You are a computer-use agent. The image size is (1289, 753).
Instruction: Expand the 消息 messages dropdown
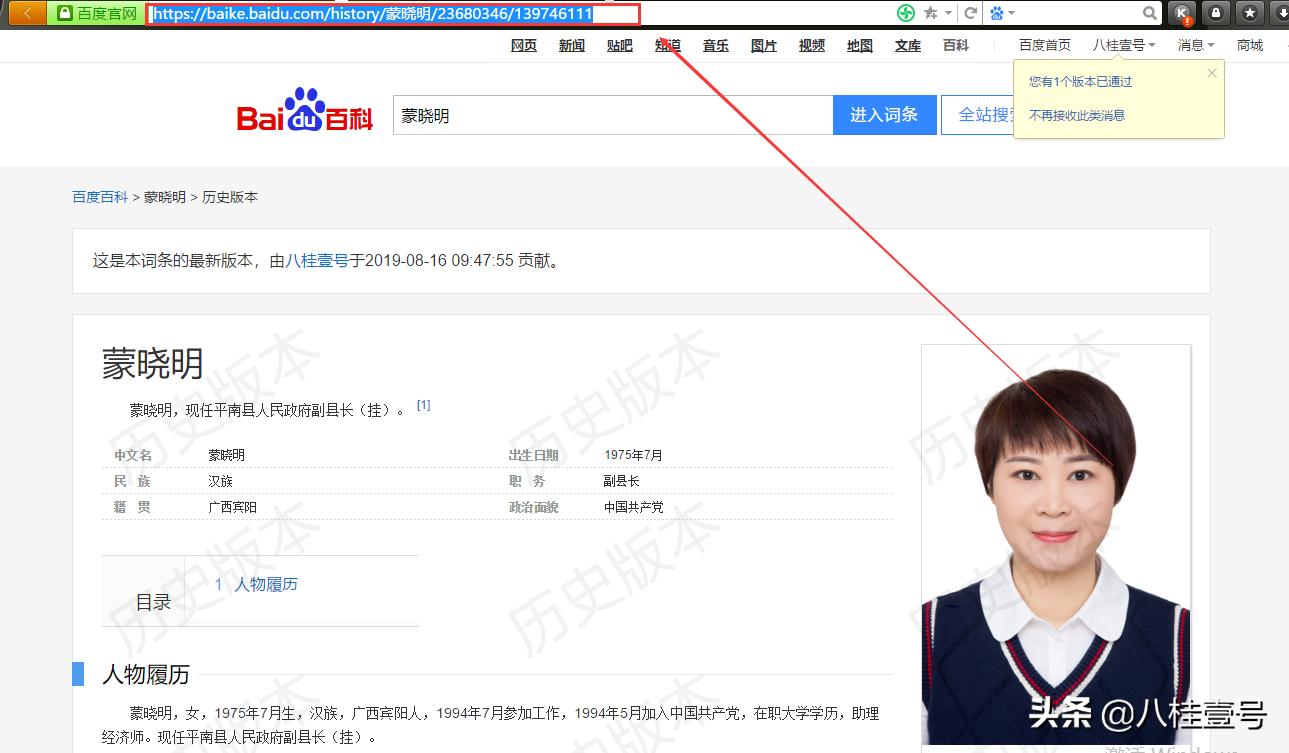1195,44
